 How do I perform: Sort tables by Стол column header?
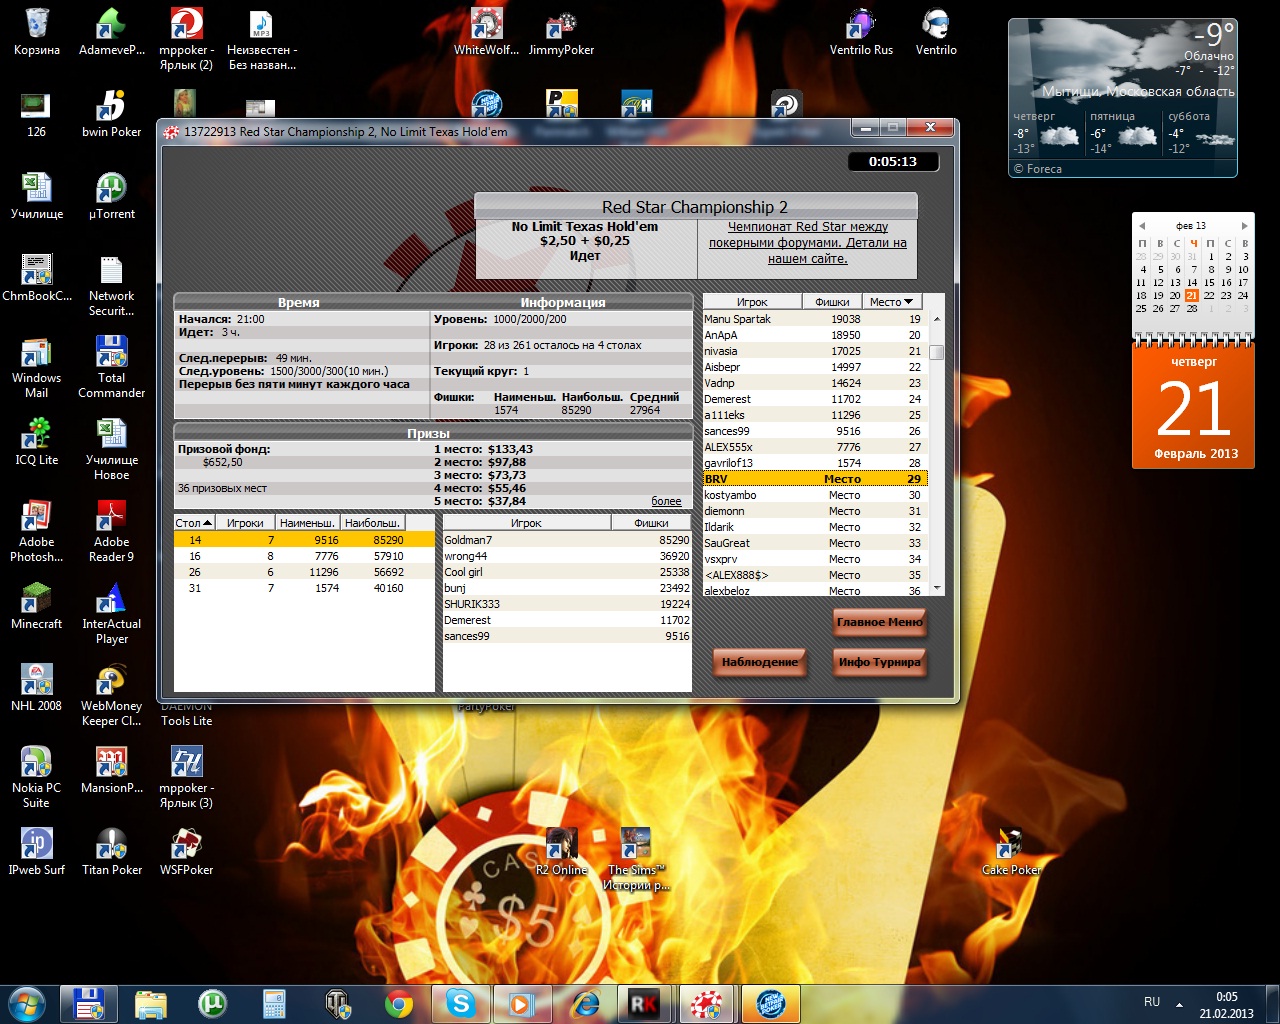[193, 523]
